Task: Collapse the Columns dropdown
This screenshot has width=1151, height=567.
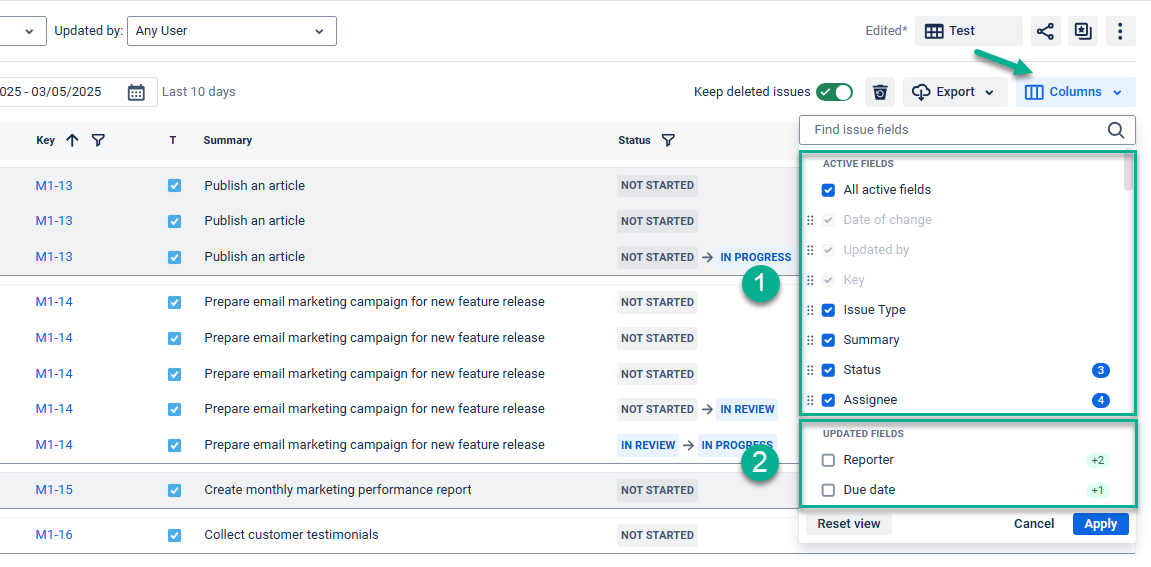Action: point(1075,93)
